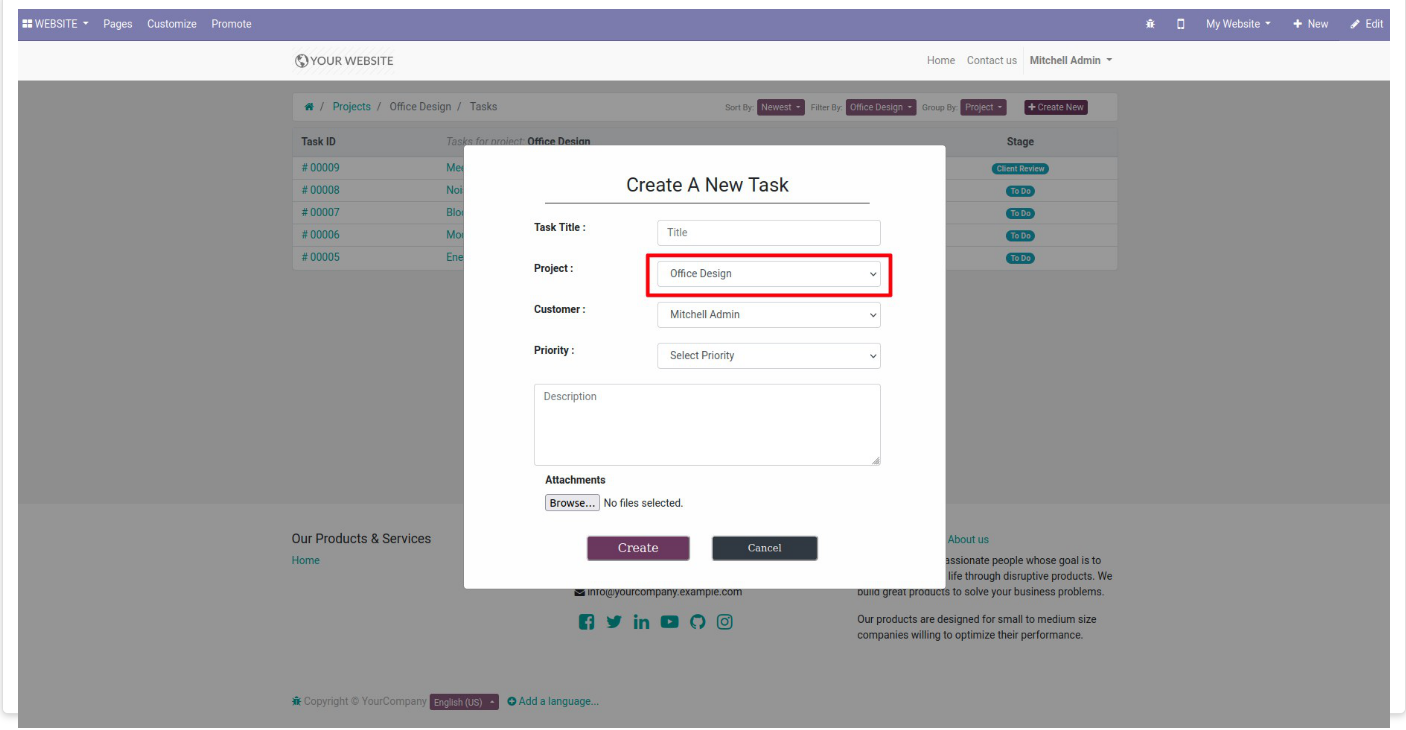Open the Projects breadcrumb link
Screen dimensions: 1406x730
[x=352, y=107]
